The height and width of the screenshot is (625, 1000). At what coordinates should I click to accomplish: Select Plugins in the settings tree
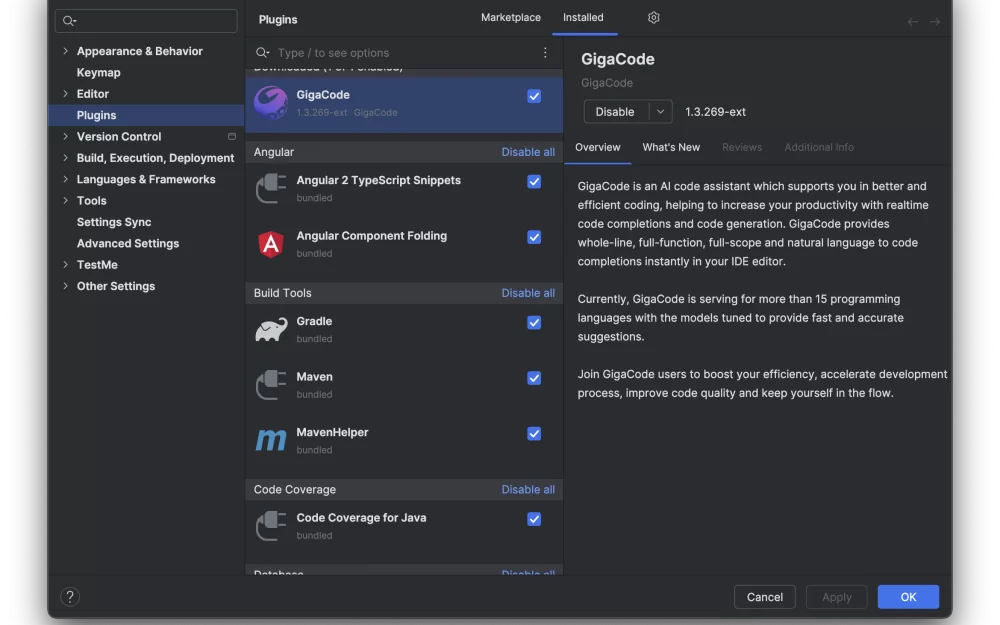(146, 115)
